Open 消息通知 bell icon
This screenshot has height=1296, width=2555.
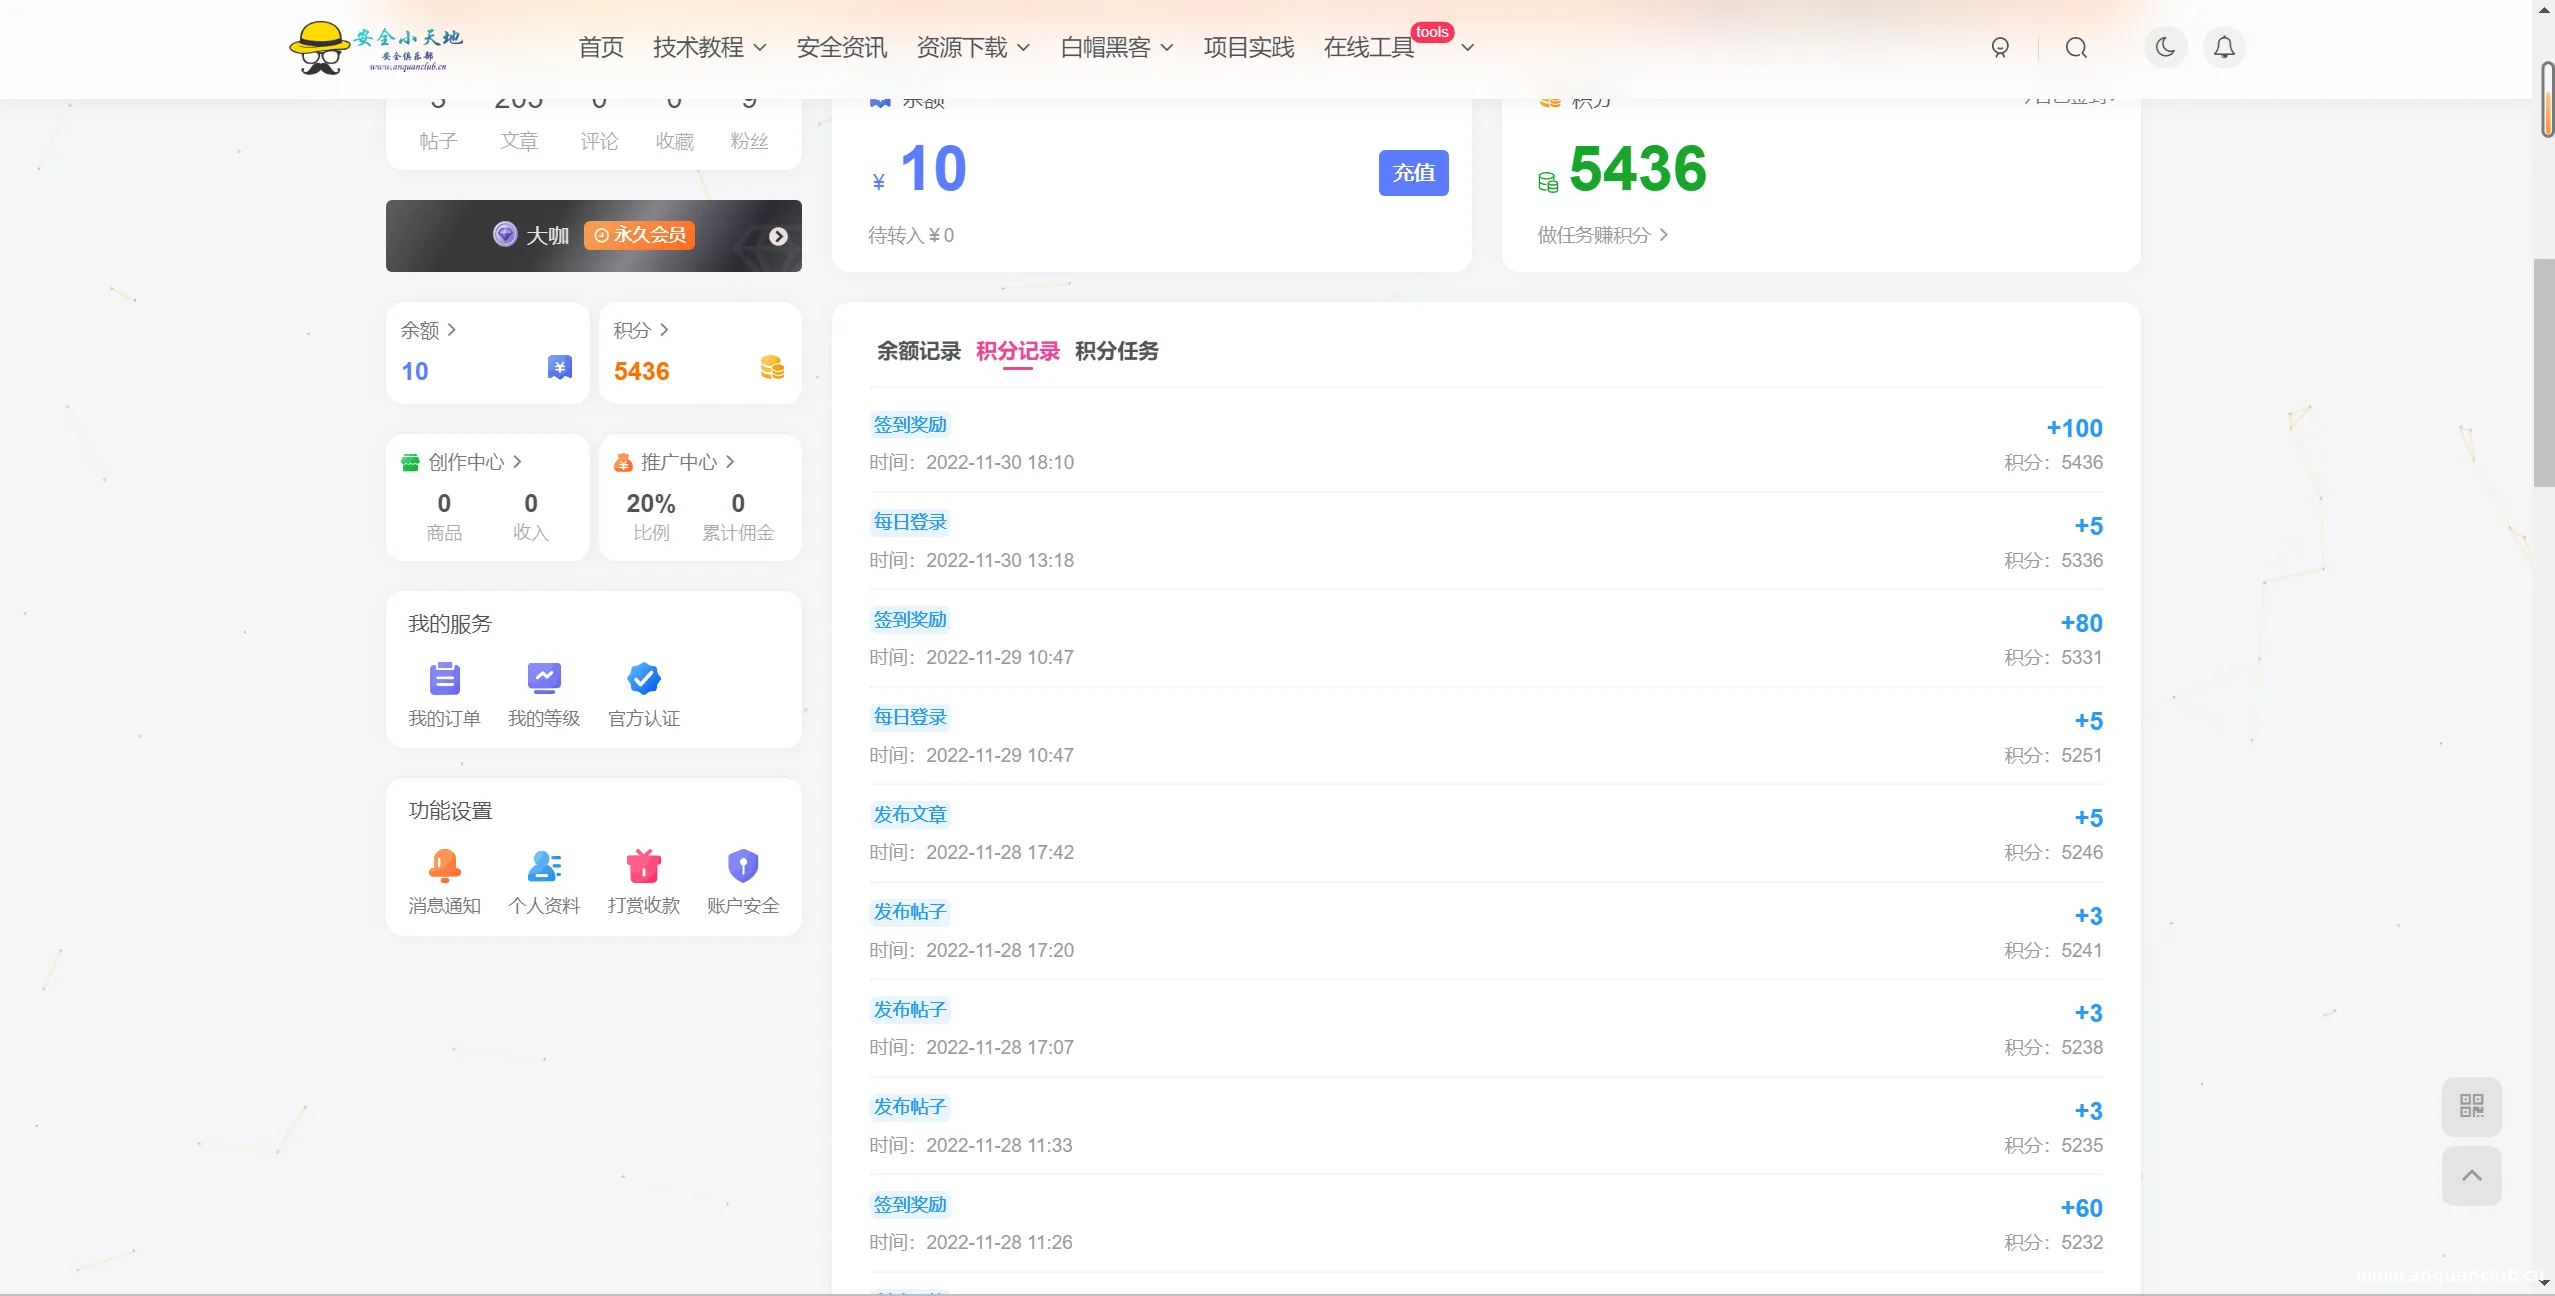[x=444, y=865]
